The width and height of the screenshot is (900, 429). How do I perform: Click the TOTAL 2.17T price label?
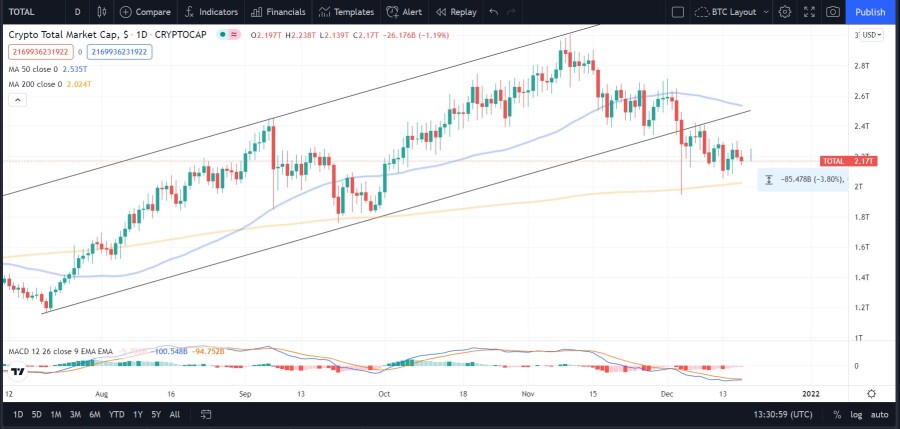[848, 161]
